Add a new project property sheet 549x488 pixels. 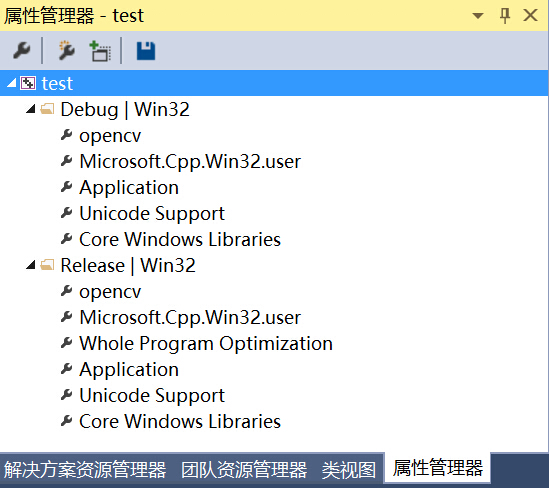pos(66,51)
